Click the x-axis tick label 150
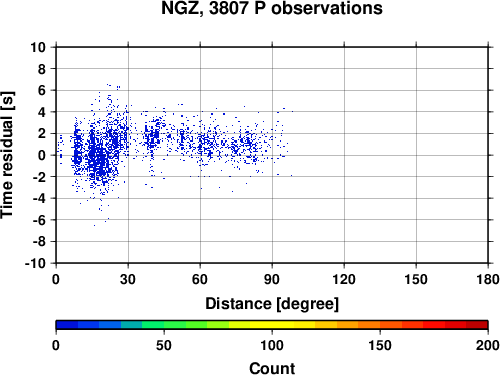 coord(416,279)
